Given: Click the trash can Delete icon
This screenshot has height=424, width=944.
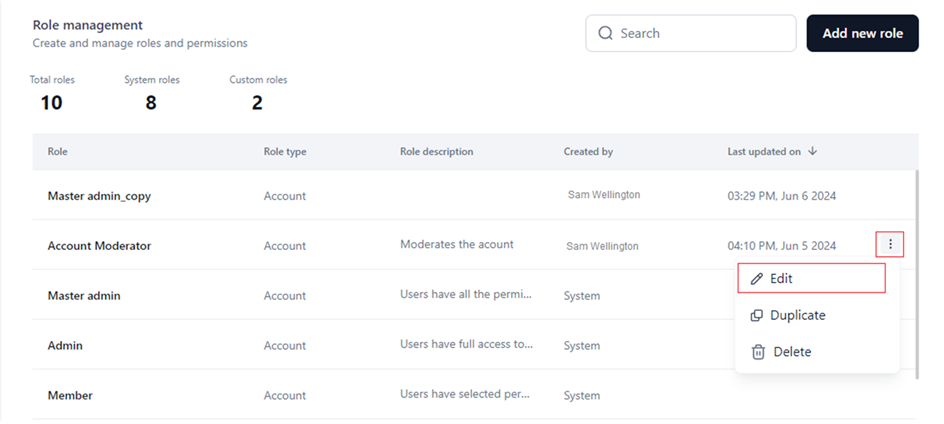Looking at the screenshot, I should pyautogui.click(x=757, y=352).
